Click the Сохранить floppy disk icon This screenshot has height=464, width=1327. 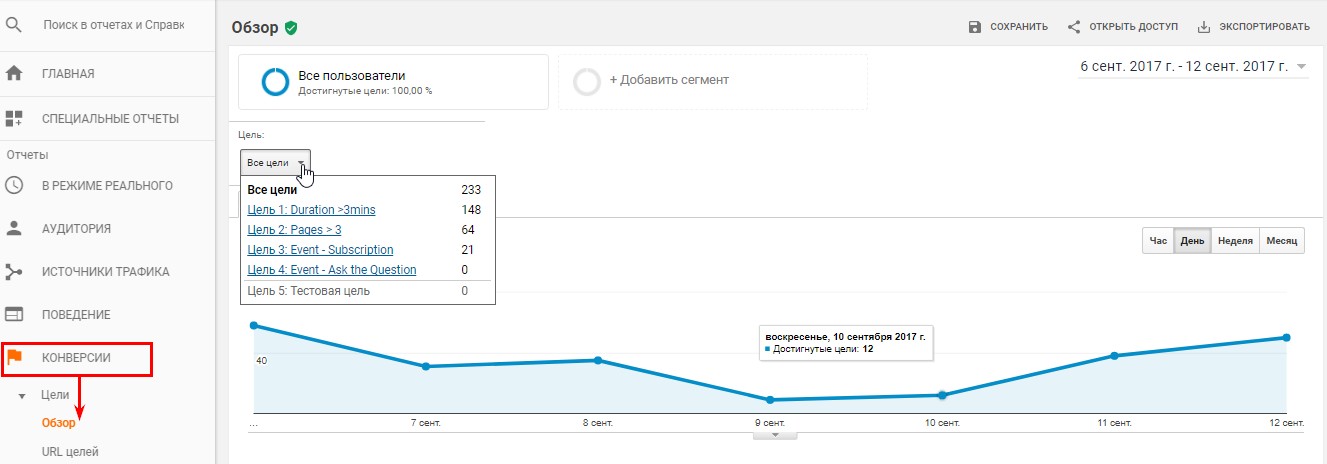point(975,27)
